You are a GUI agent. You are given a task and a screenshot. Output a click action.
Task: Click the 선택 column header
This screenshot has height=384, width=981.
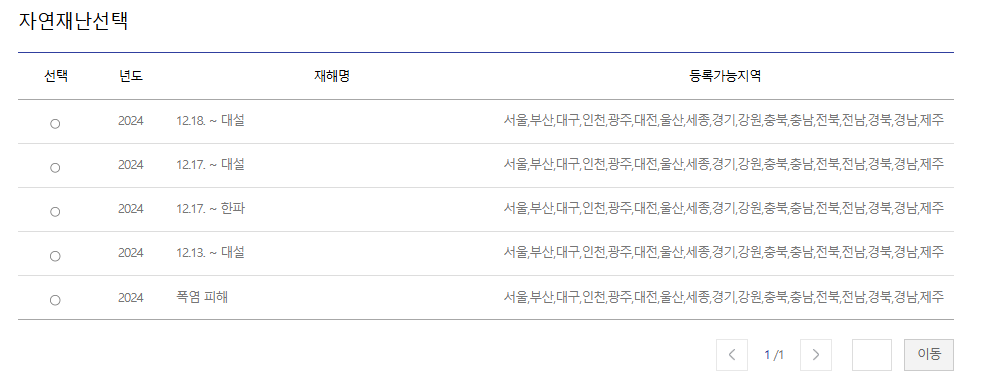coord(56,76)
